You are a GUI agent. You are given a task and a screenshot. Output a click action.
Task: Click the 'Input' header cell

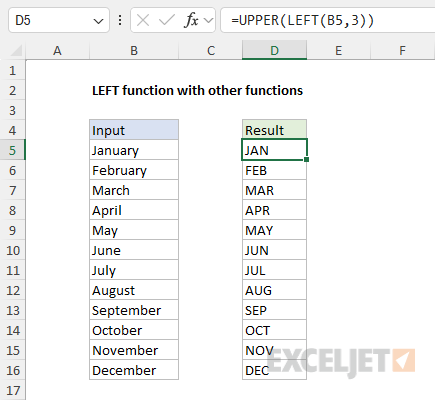coord(134,130)
